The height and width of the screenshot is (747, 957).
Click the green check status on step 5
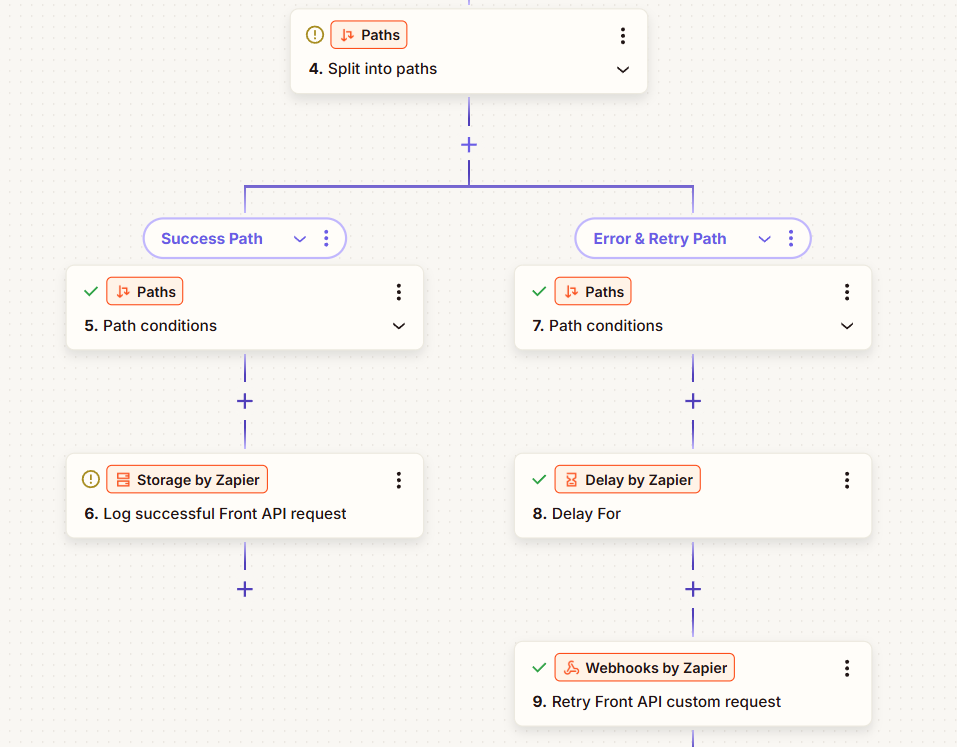coord(91,291)
